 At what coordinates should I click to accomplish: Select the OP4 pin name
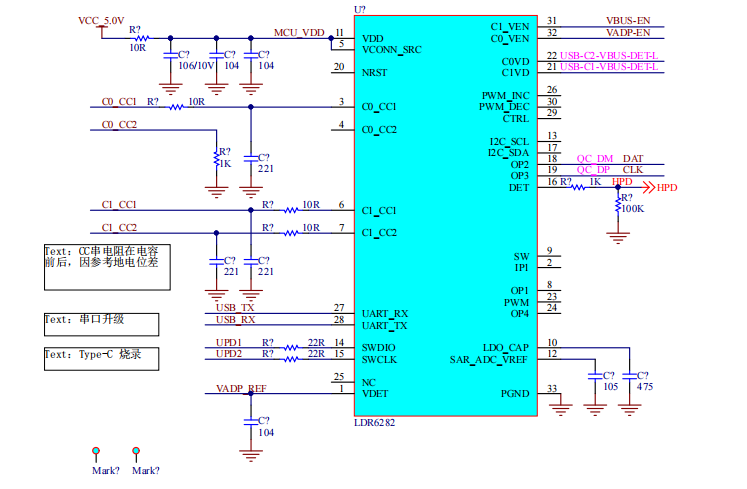[x=520, y=314]
